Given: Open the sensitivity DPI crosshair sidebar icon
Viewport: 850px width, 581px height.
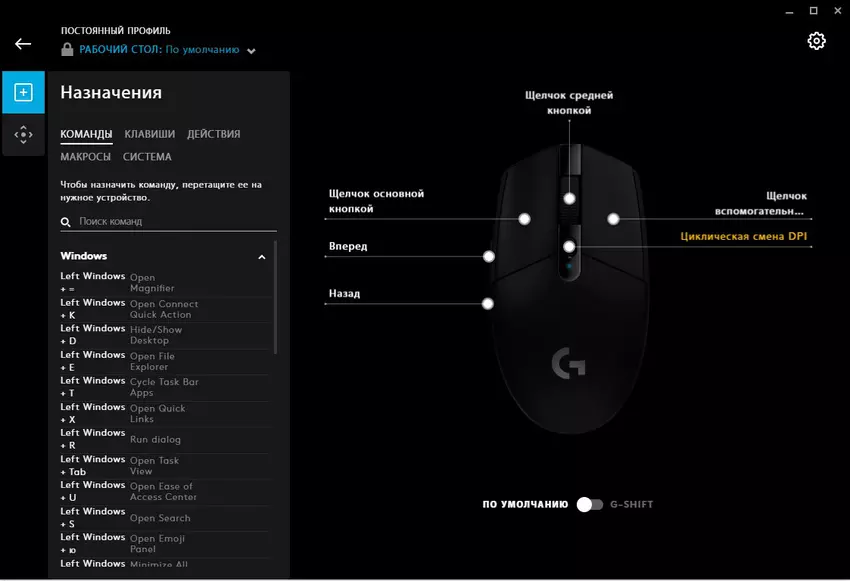Looking at the screenshot, I should [23, 135].
